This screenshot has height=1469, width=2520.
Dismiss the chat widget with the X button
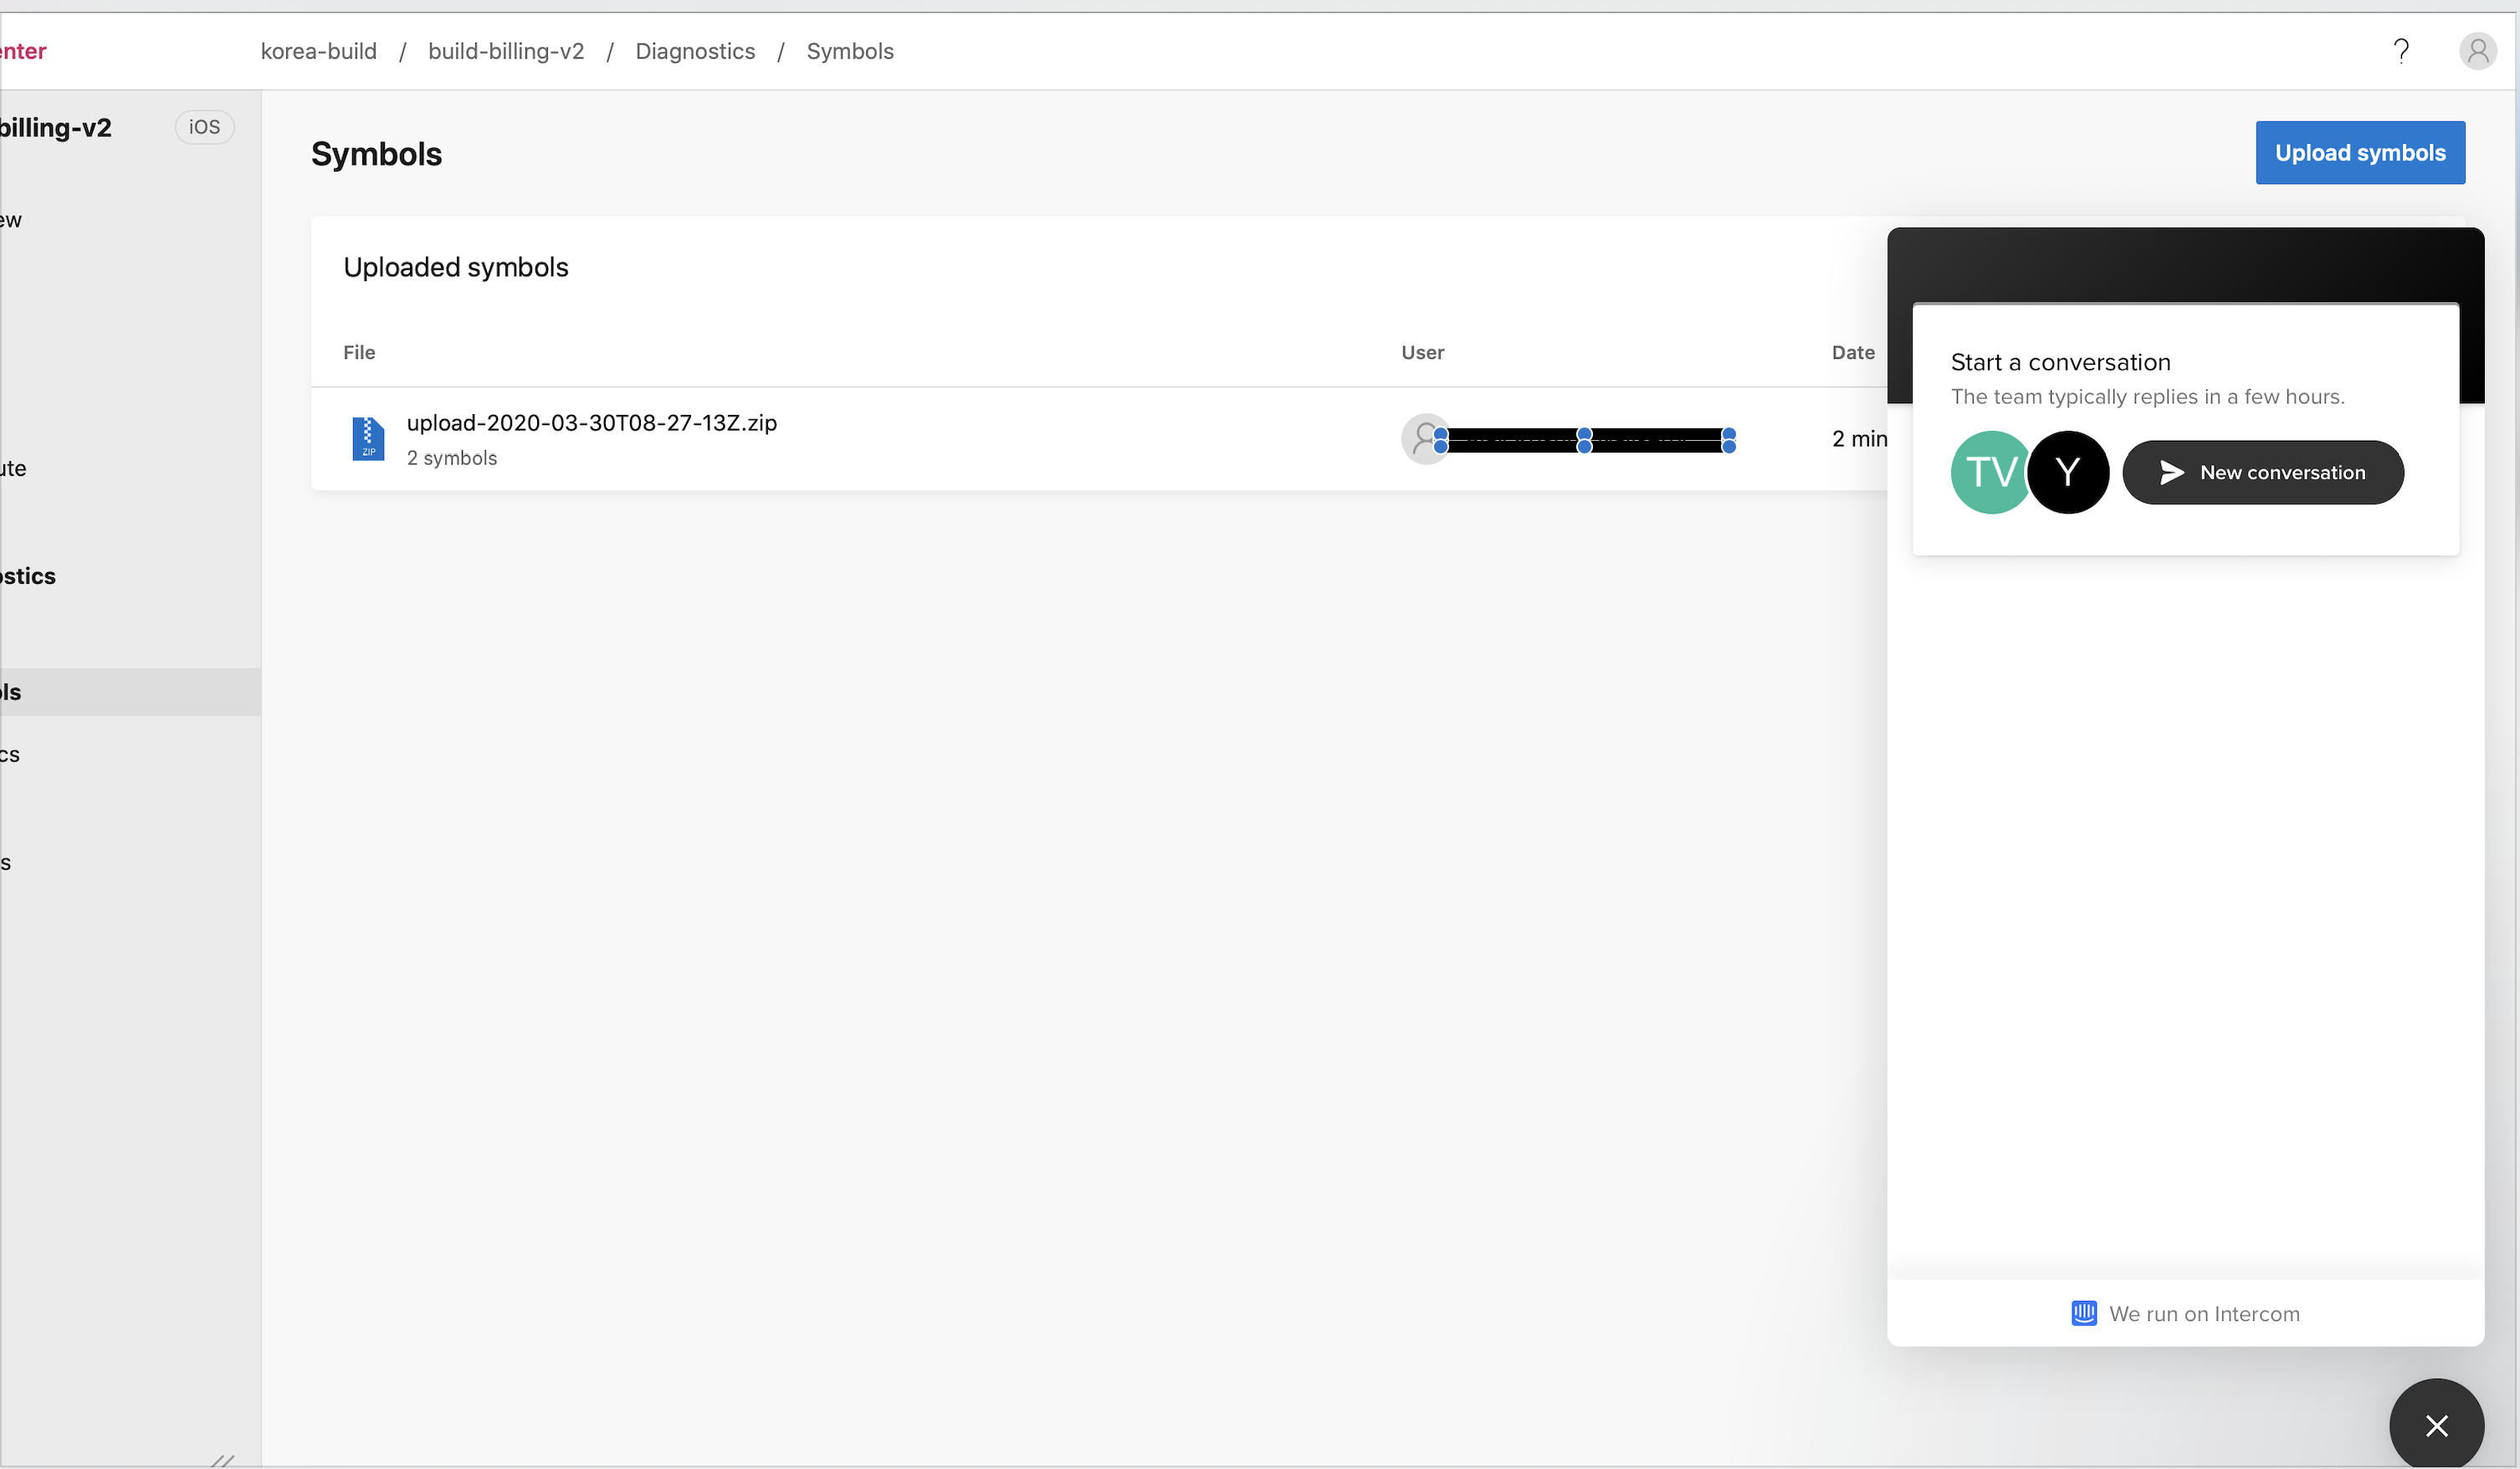coord(2437,1425)
